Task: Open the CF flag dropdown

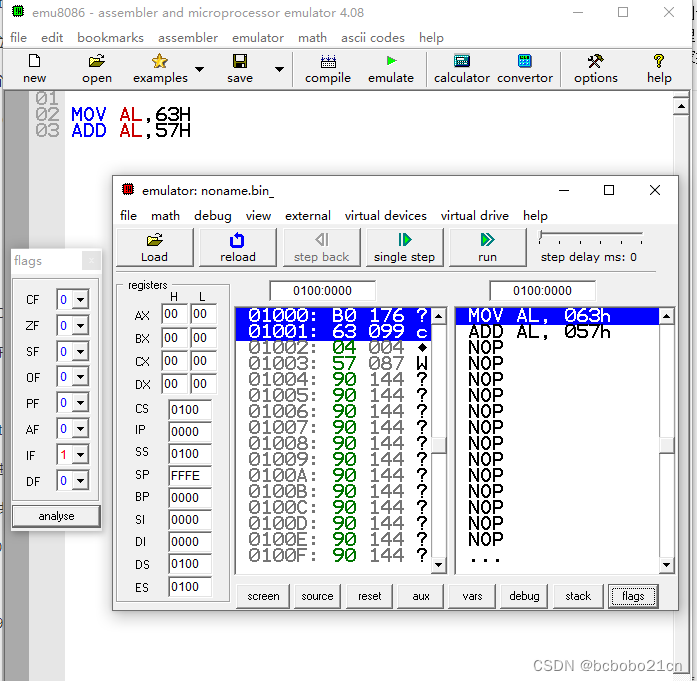Action: (x=80, y=300)
